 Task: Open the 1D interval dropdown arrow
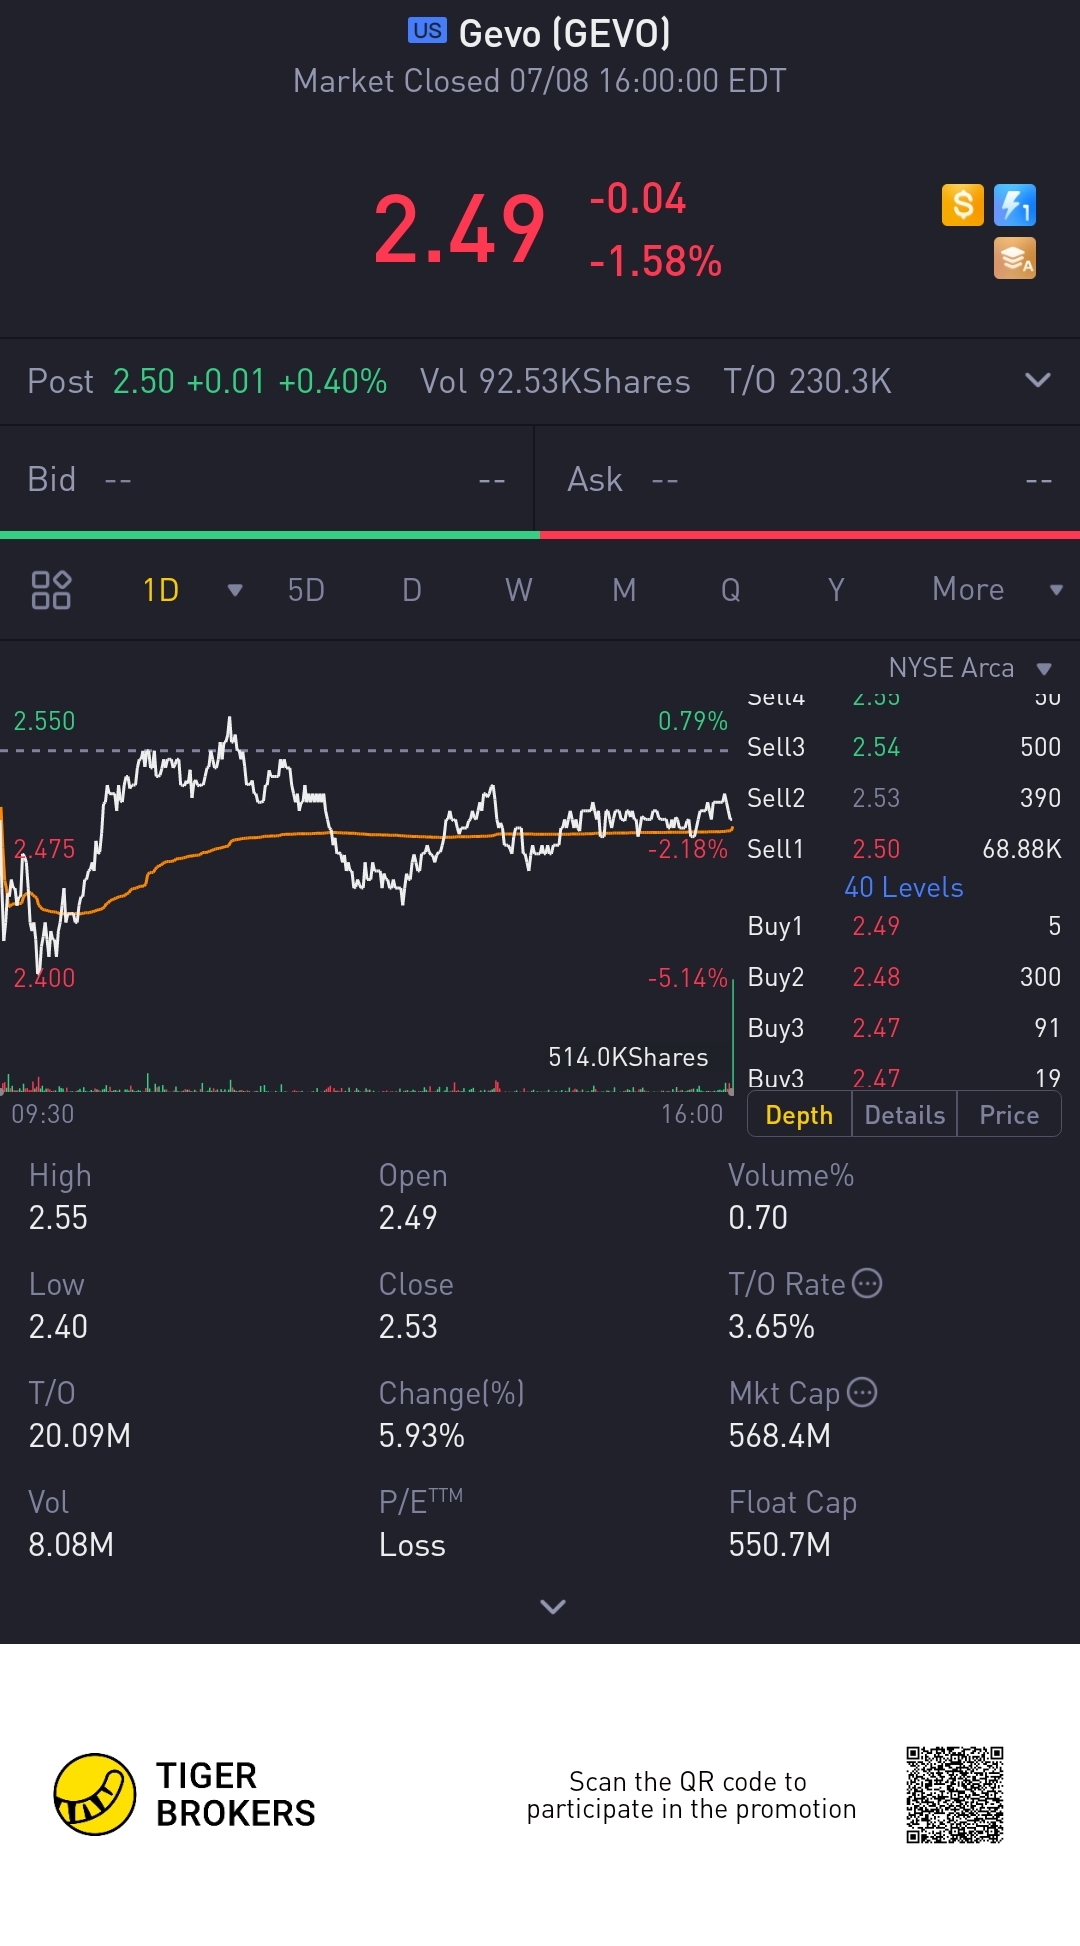(235, 590)
